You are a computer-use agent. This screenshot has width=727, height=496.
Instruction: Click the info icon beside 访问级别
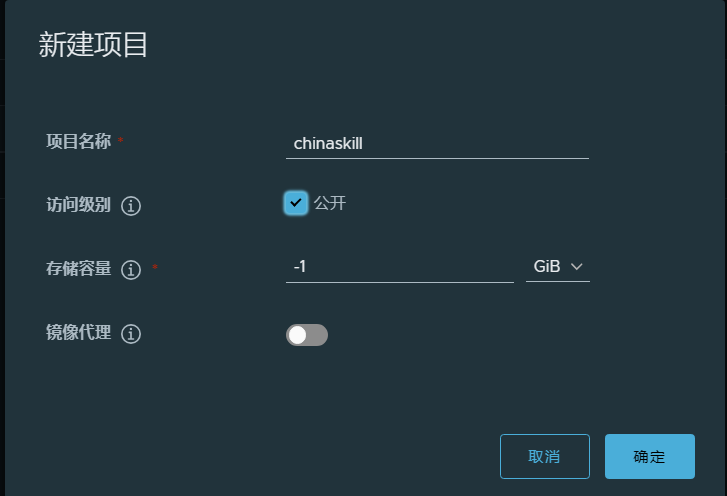pos(131,206)
